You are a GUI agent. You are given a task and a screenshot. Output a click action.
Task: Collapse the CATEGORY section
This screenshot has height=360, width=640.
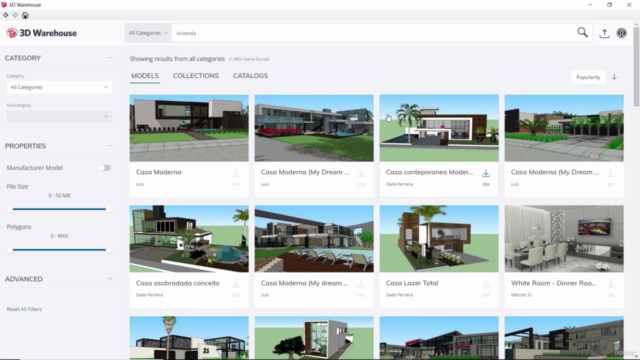pyautogui.click(x=110, y=58)
